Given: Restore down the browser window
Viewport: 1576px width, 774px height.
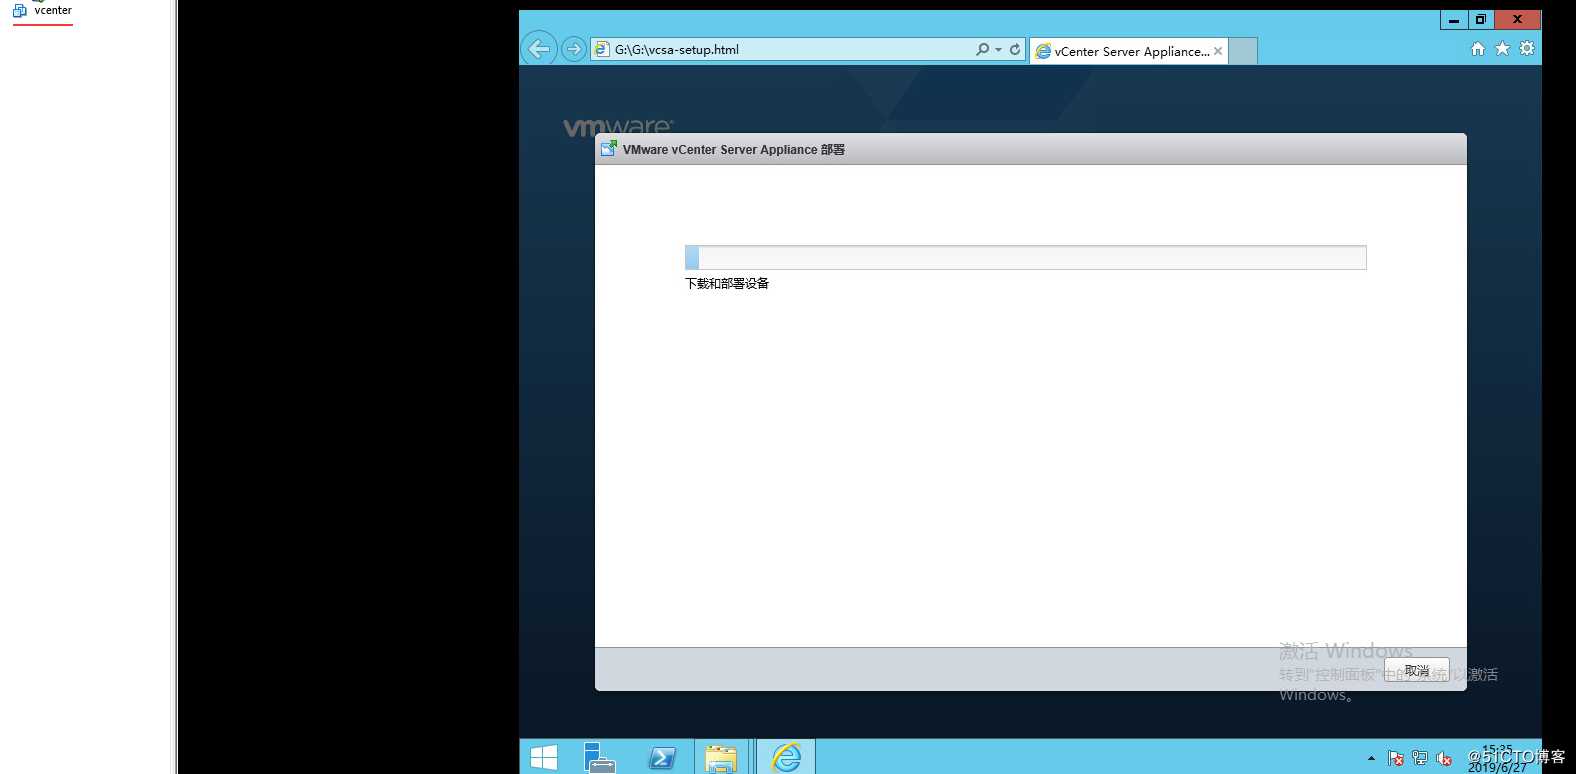Looking at the screenshot, I should [x=1481, y=19].
